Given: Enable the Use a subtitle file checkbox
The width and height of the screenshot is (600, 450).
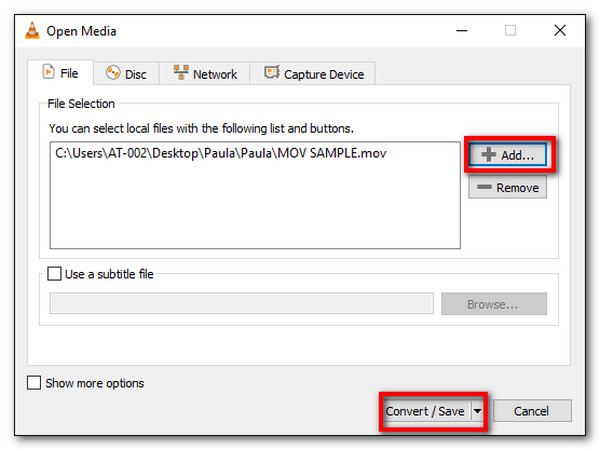Looking at the screenshot, I should [x=54, y=274].
